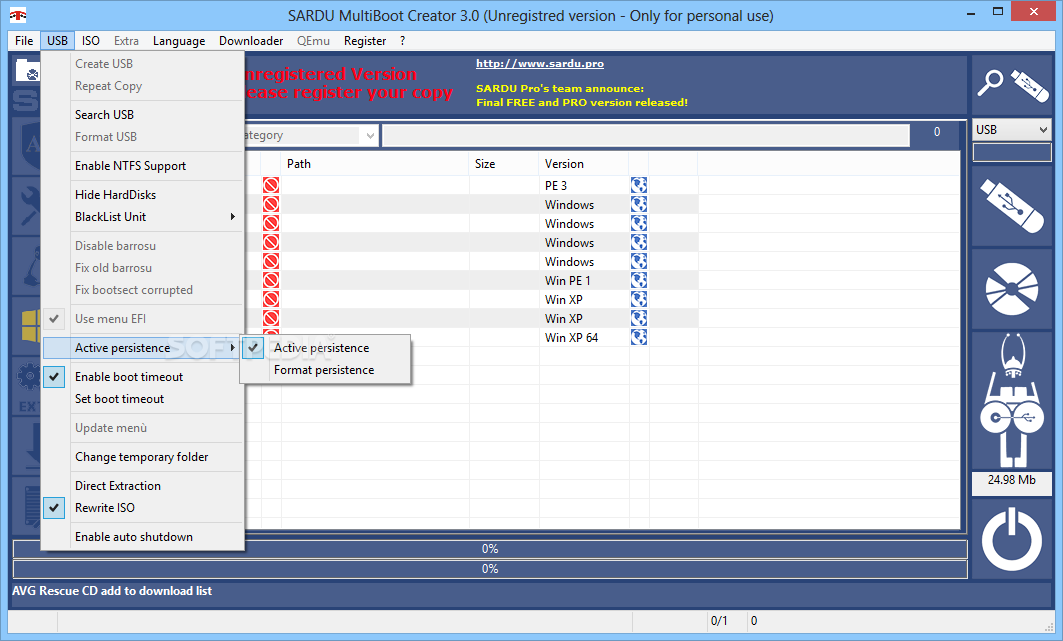The image size is (1063, 641).
Task: Click the 0/1 status bar counter
Action: coord(719,621)
